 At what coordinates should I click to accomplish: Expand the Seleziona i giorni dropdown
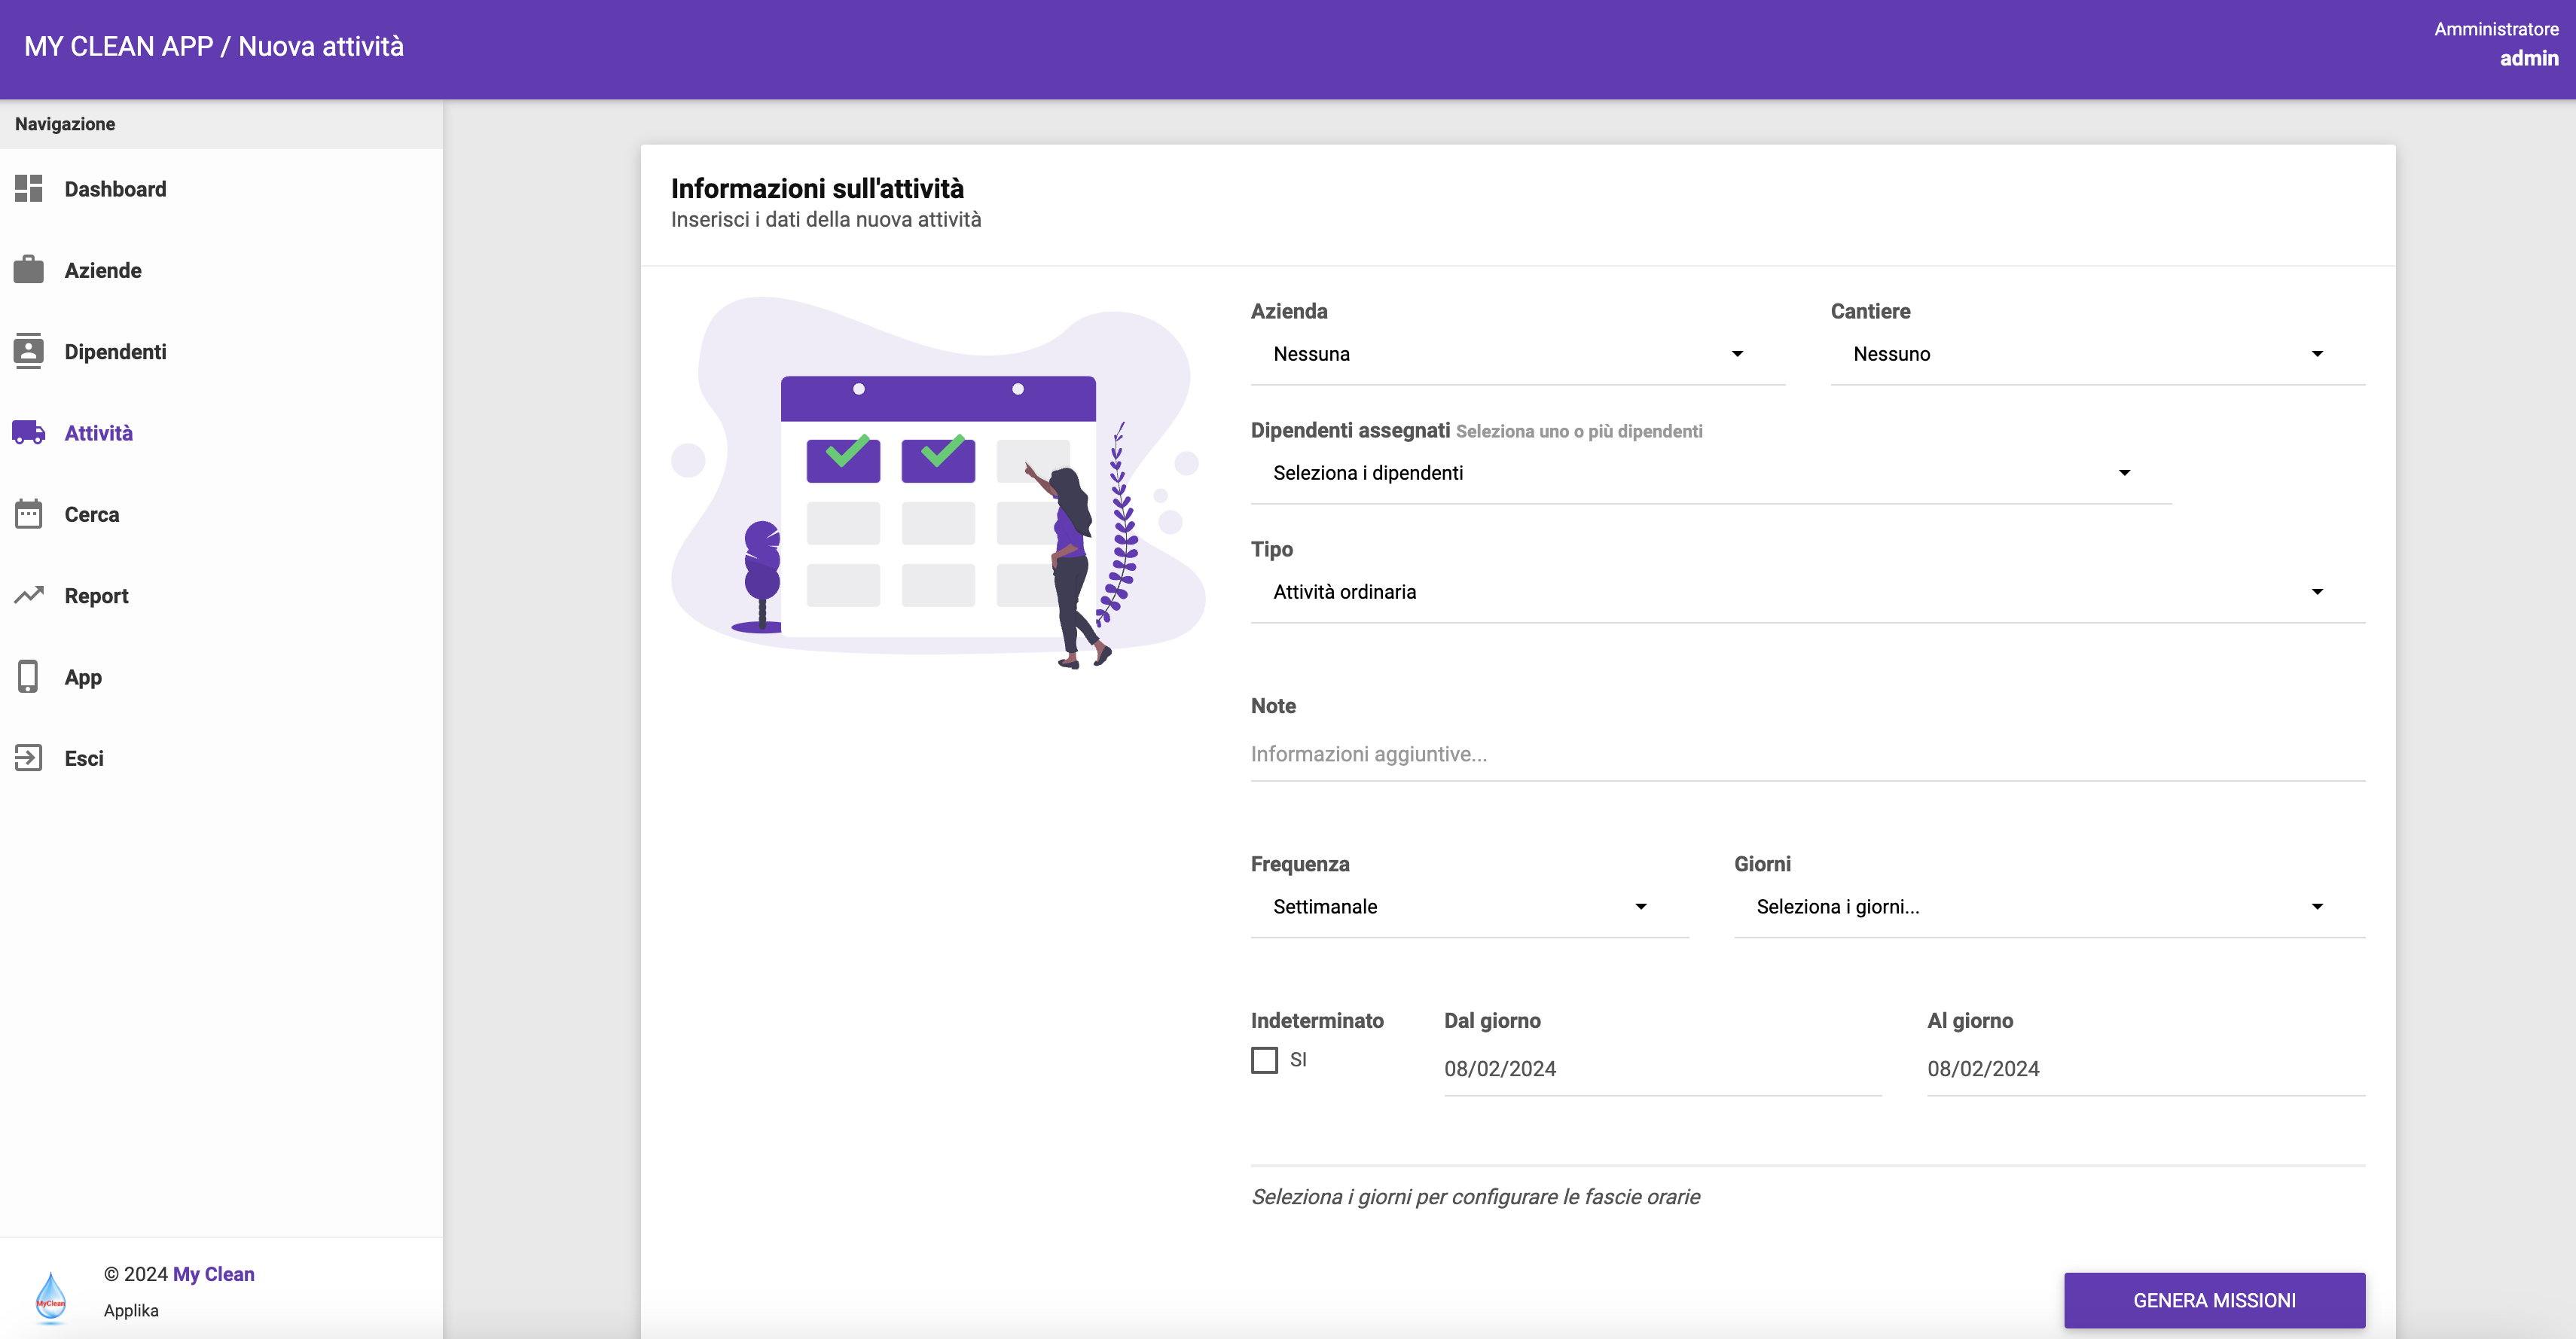2049,907
